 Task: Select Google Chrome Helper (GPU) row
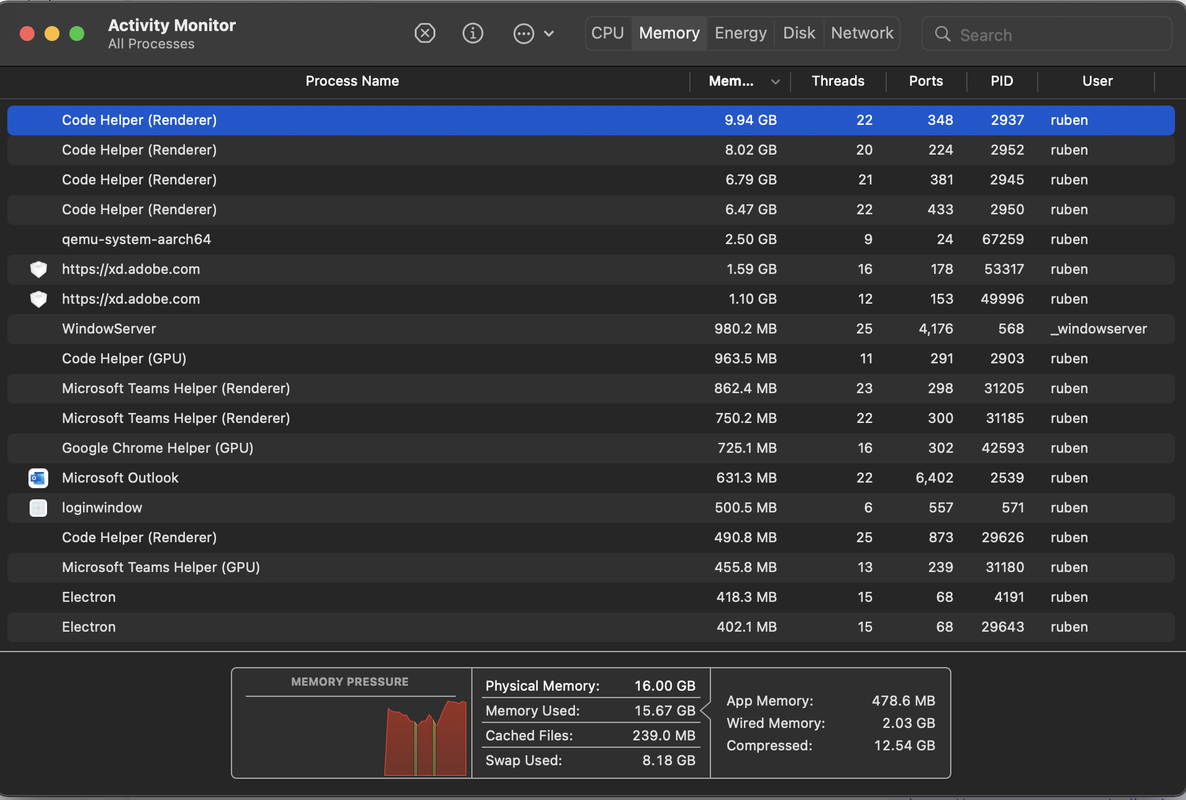coord(591,448)
